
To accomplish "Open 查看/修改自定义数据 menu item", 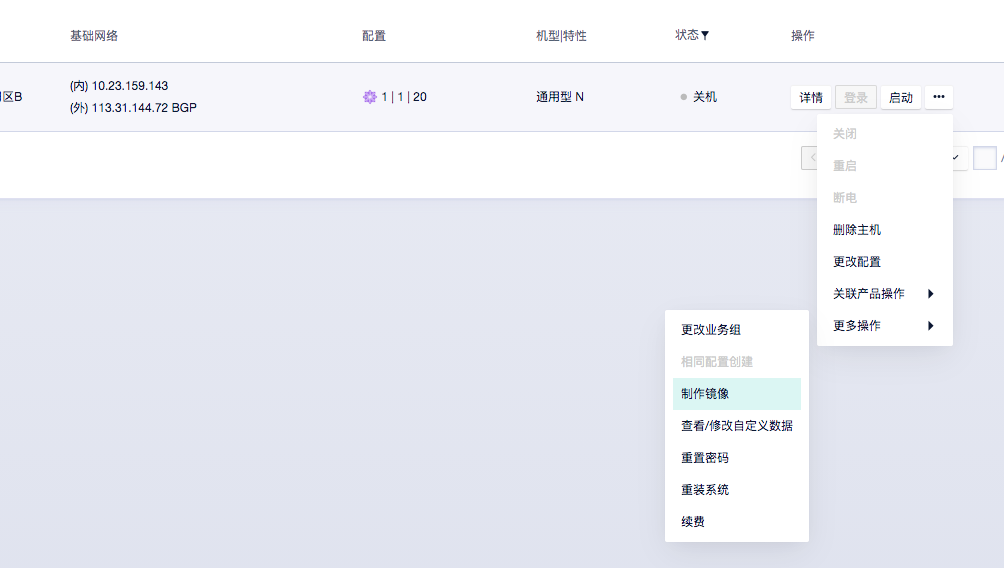I will [736, 426].
